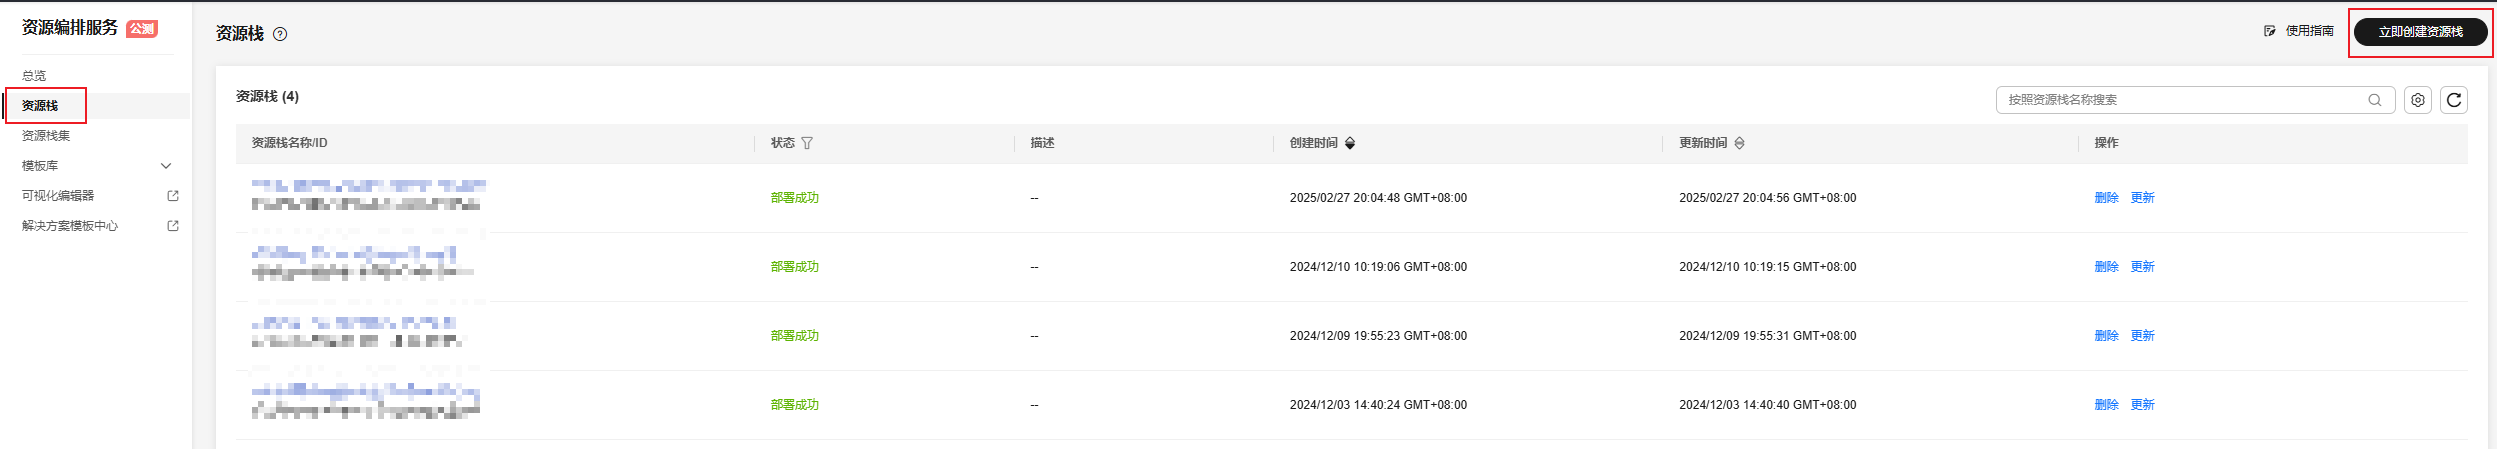2497x449 pixels.
Task: Click the search magnifier icon
Action: [2374, 100]
